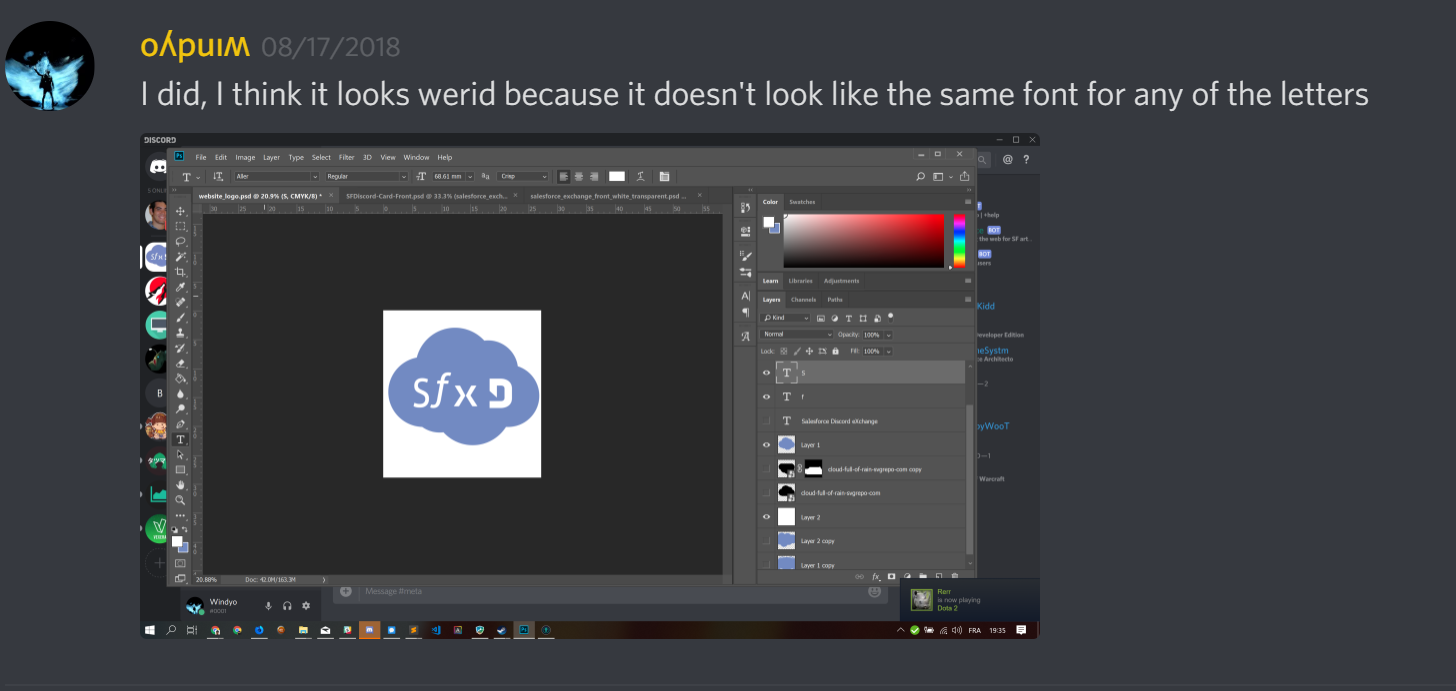The height and width of the screenshot is (691, 1456).
Task: Open the Type tool preset picker arrow
Action: coord(198,177)
